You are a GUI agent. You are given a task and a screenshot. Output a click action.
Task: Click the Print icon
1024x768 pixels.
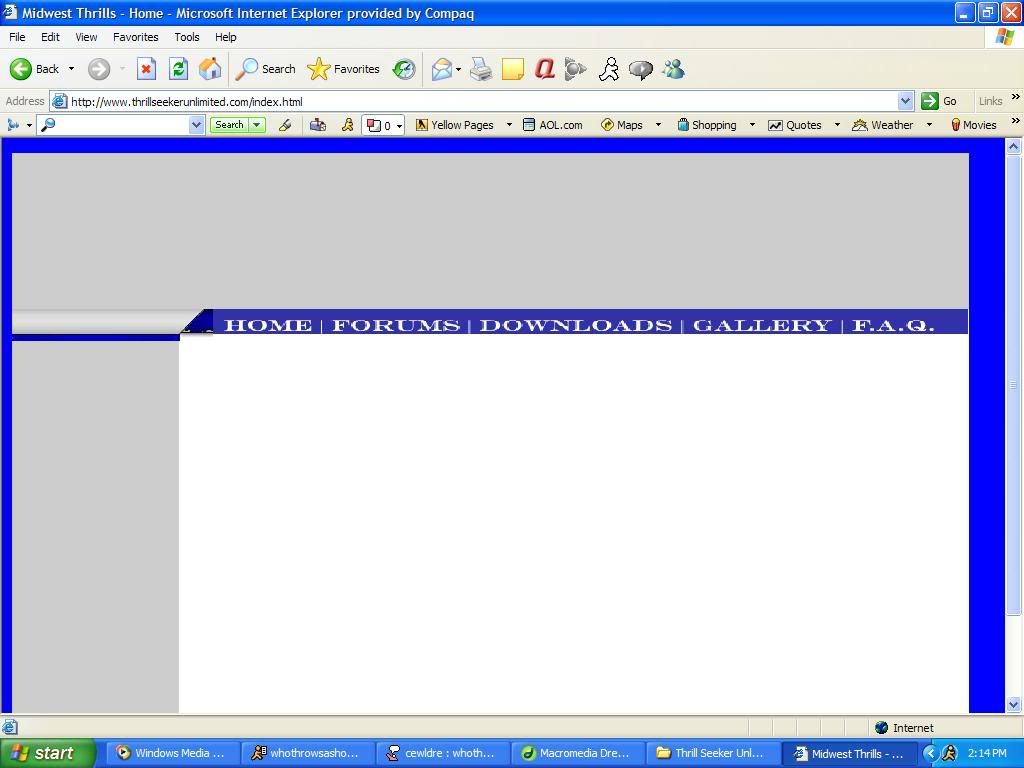(481, 69)
